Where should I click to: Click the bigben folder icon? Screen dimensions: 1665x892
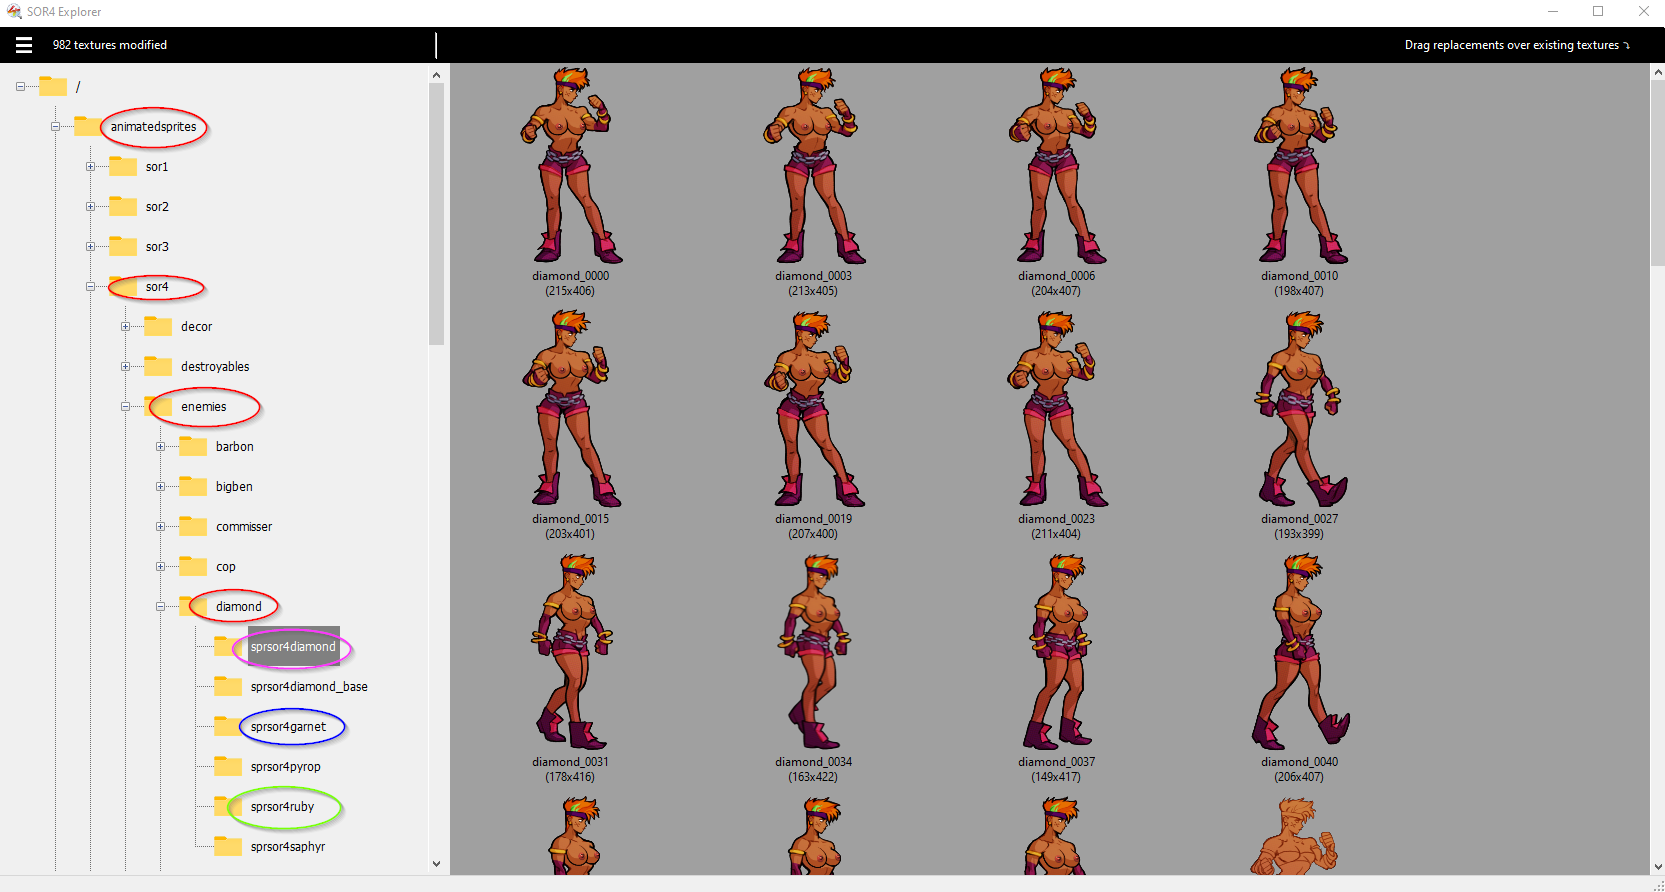pos(193,486)
